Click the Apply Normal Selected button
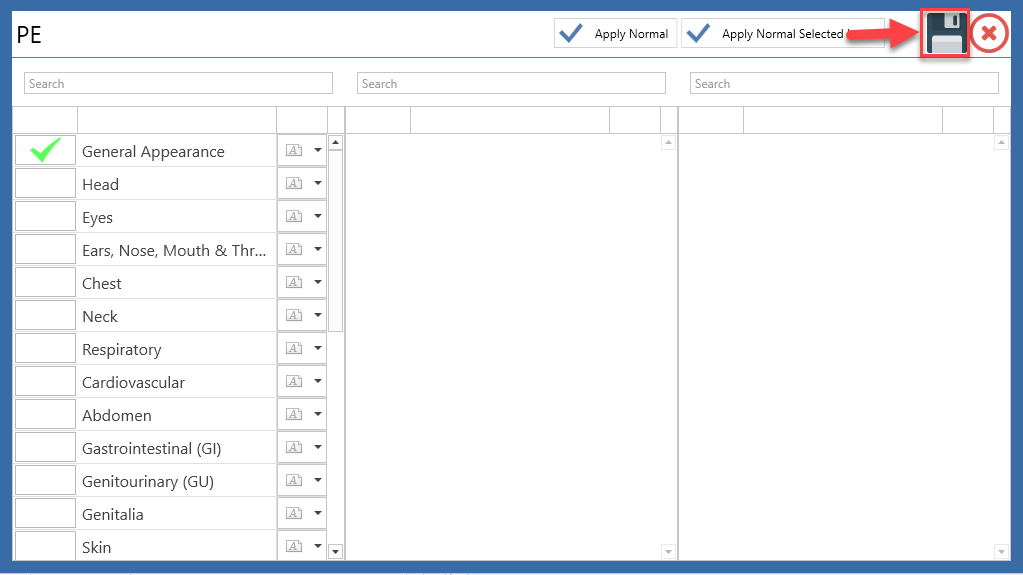This screenshot has height=575, width=1023. click(x=782, y=33)
